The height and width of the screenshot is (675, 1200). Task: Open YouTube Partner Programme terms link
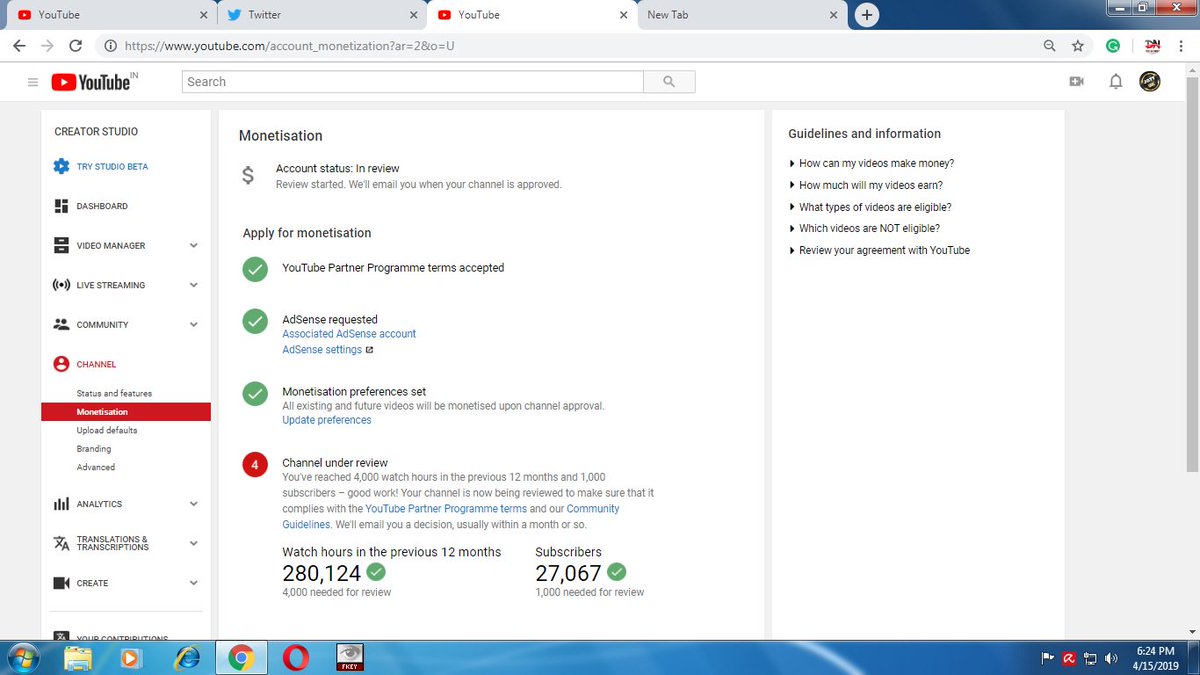(x=446, y=509)
